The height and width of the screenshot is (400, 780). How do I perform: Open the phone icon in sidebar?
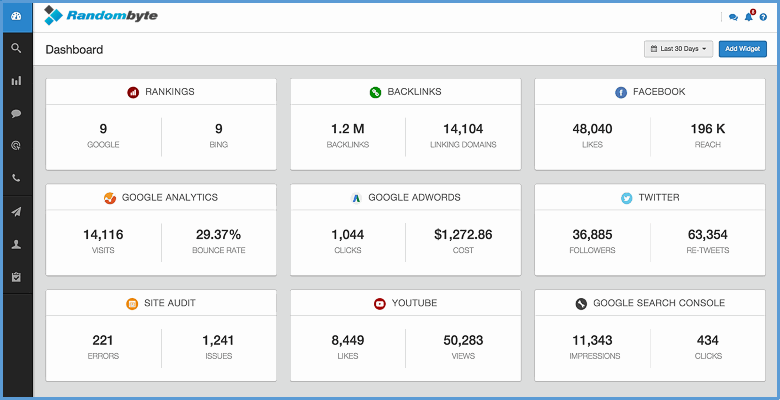16,178
